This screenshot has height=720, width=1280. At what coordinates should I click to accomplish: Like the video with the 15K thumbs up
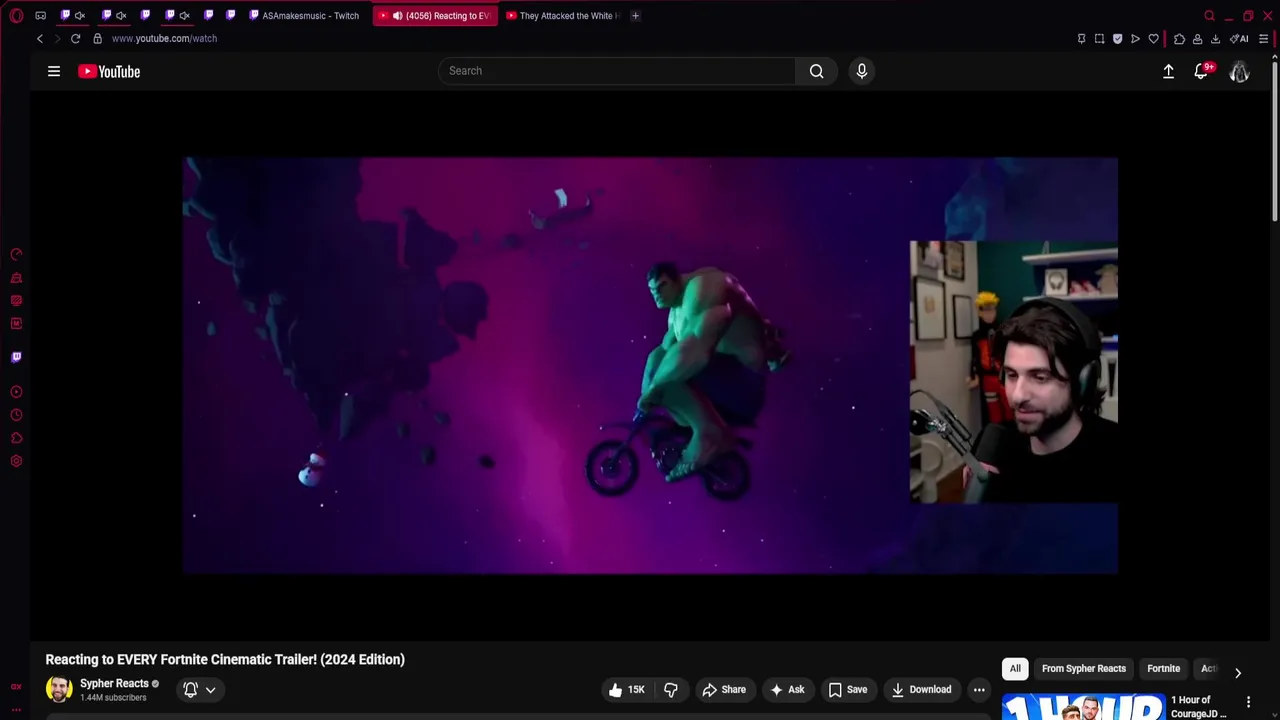627,689
